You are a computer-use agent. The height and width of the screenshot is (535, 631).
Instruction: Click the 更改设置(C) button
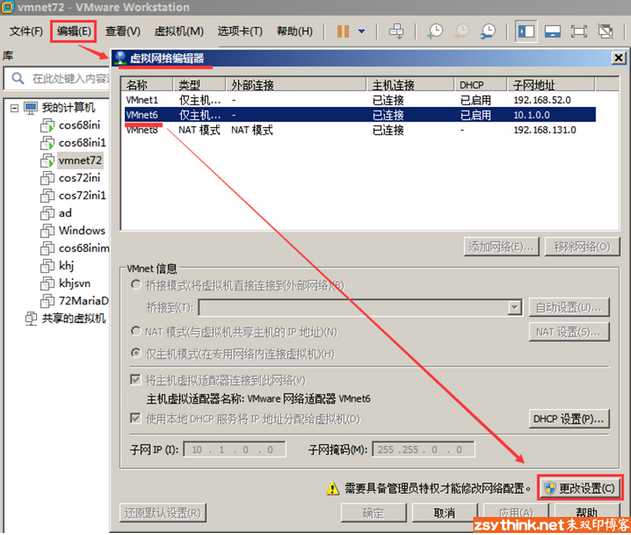[x=579, y=488]
